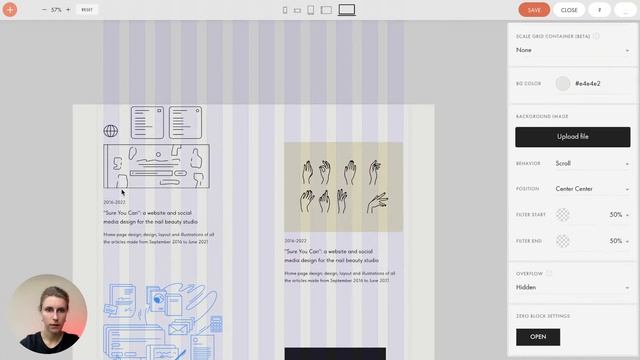This screenshot has width=640, height=360.
Task: Switch to the tablet portrait view
Action: click(x=311, y=10)
